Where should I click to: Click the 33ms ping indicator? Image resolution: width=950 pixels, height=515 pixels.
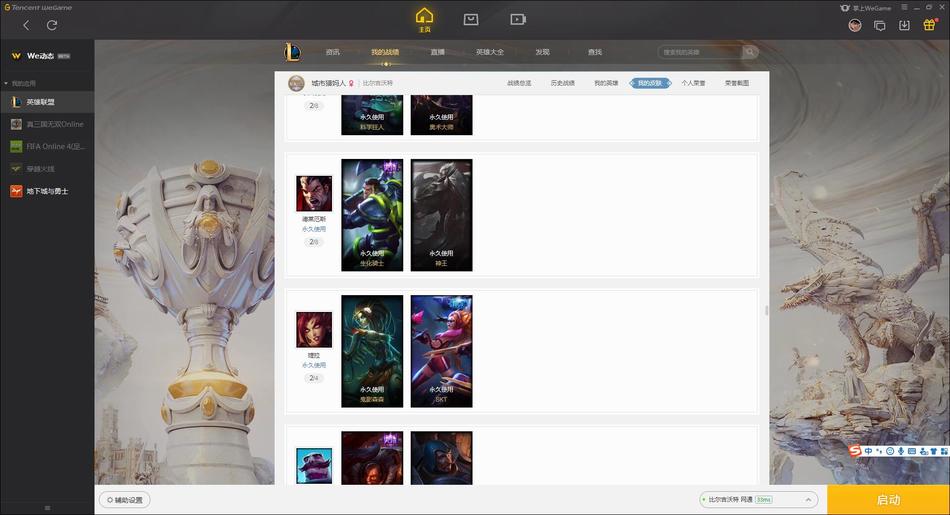tap(763, 500)
